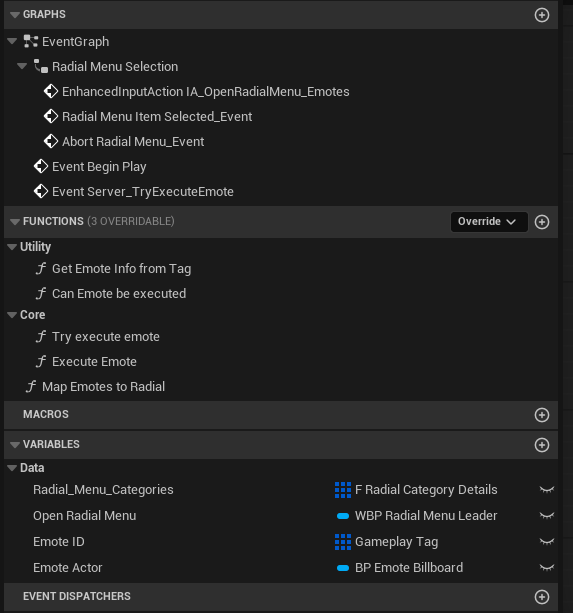Select the Emote Actor variable

68,568
